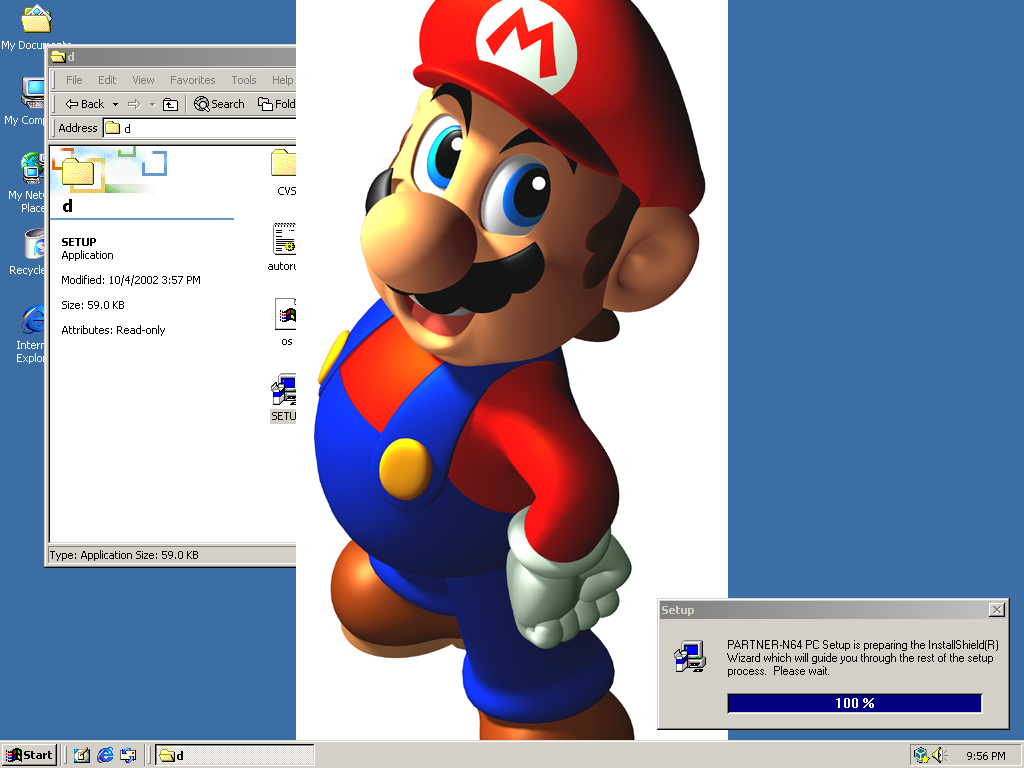This screenshot has height=768, width=1024.
Task: Show the Folders pane in Explorer
Action: click(x=276, y=104)
